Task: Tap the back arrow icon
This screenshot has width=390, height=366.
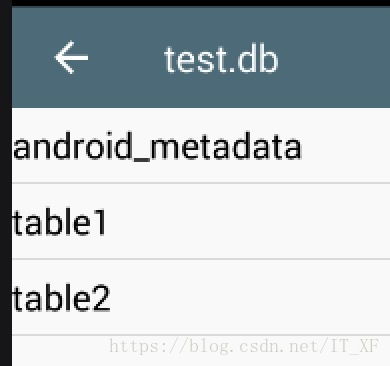Action: 71,57
